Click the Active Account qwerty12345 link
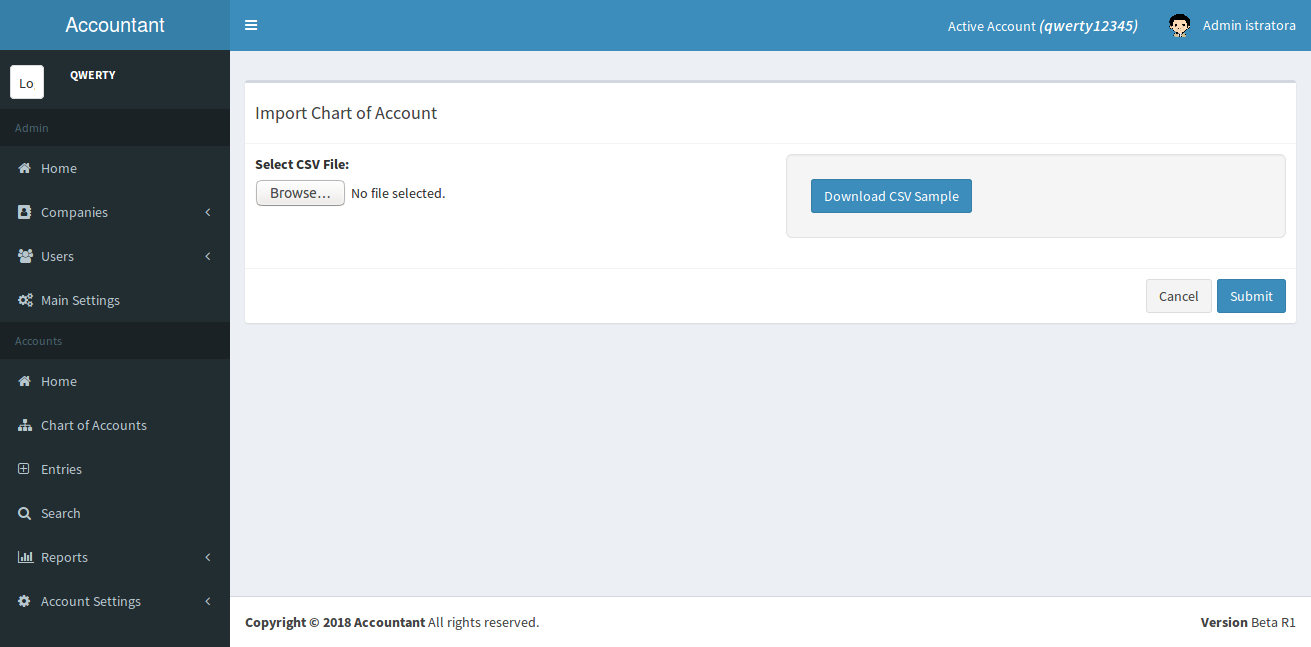Viewport: 1311px width, 647px height. coord(1043,26)
